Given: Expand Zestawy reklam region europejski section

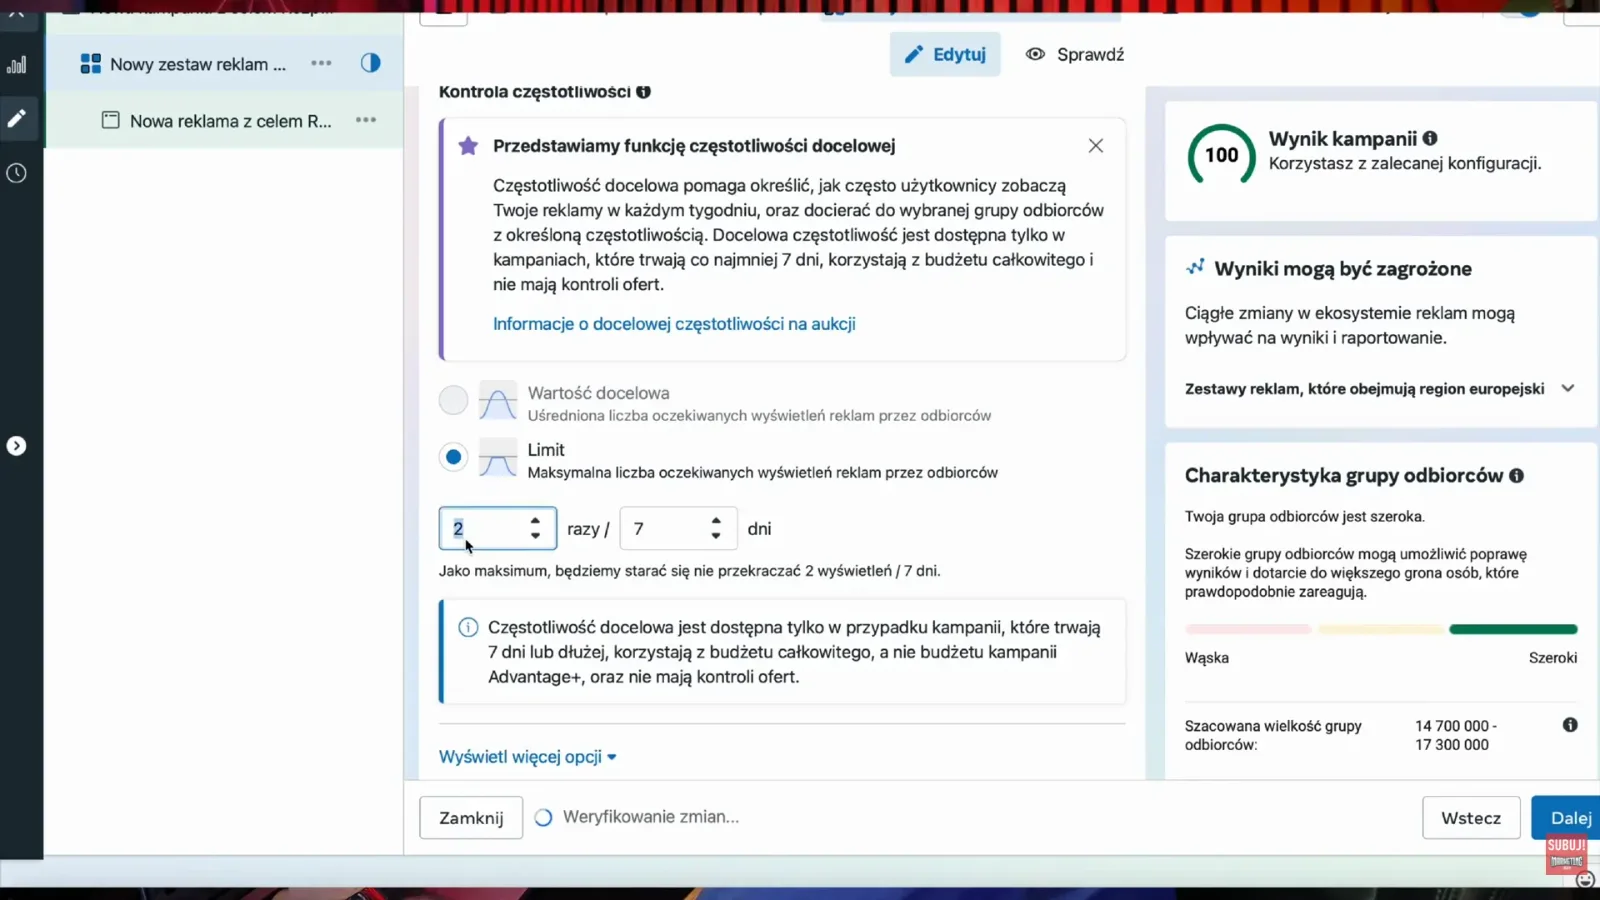Looking at the screenshot, I should (1380, 389).
